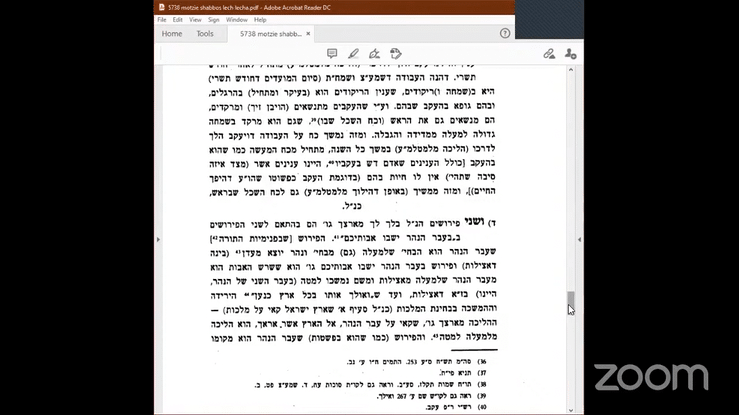Open the Fill & Sign pen icon
Viewport: 739px width, 415px height.
374,53
